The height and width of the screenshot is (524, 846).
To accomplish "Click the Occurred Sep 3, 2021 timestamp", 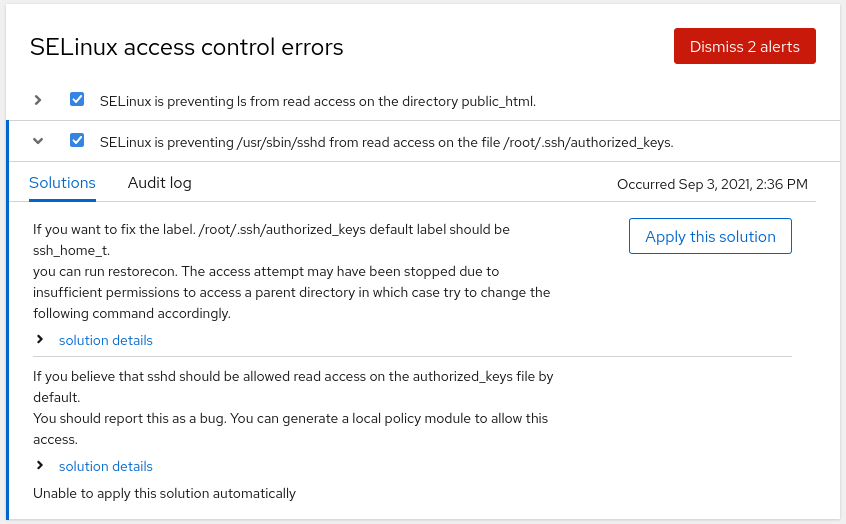I will point(712,184).
